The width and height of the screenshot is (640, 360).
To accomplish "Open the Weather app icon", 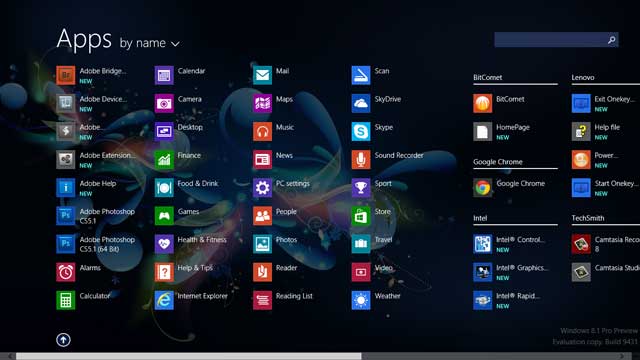I will coord(361,300).
